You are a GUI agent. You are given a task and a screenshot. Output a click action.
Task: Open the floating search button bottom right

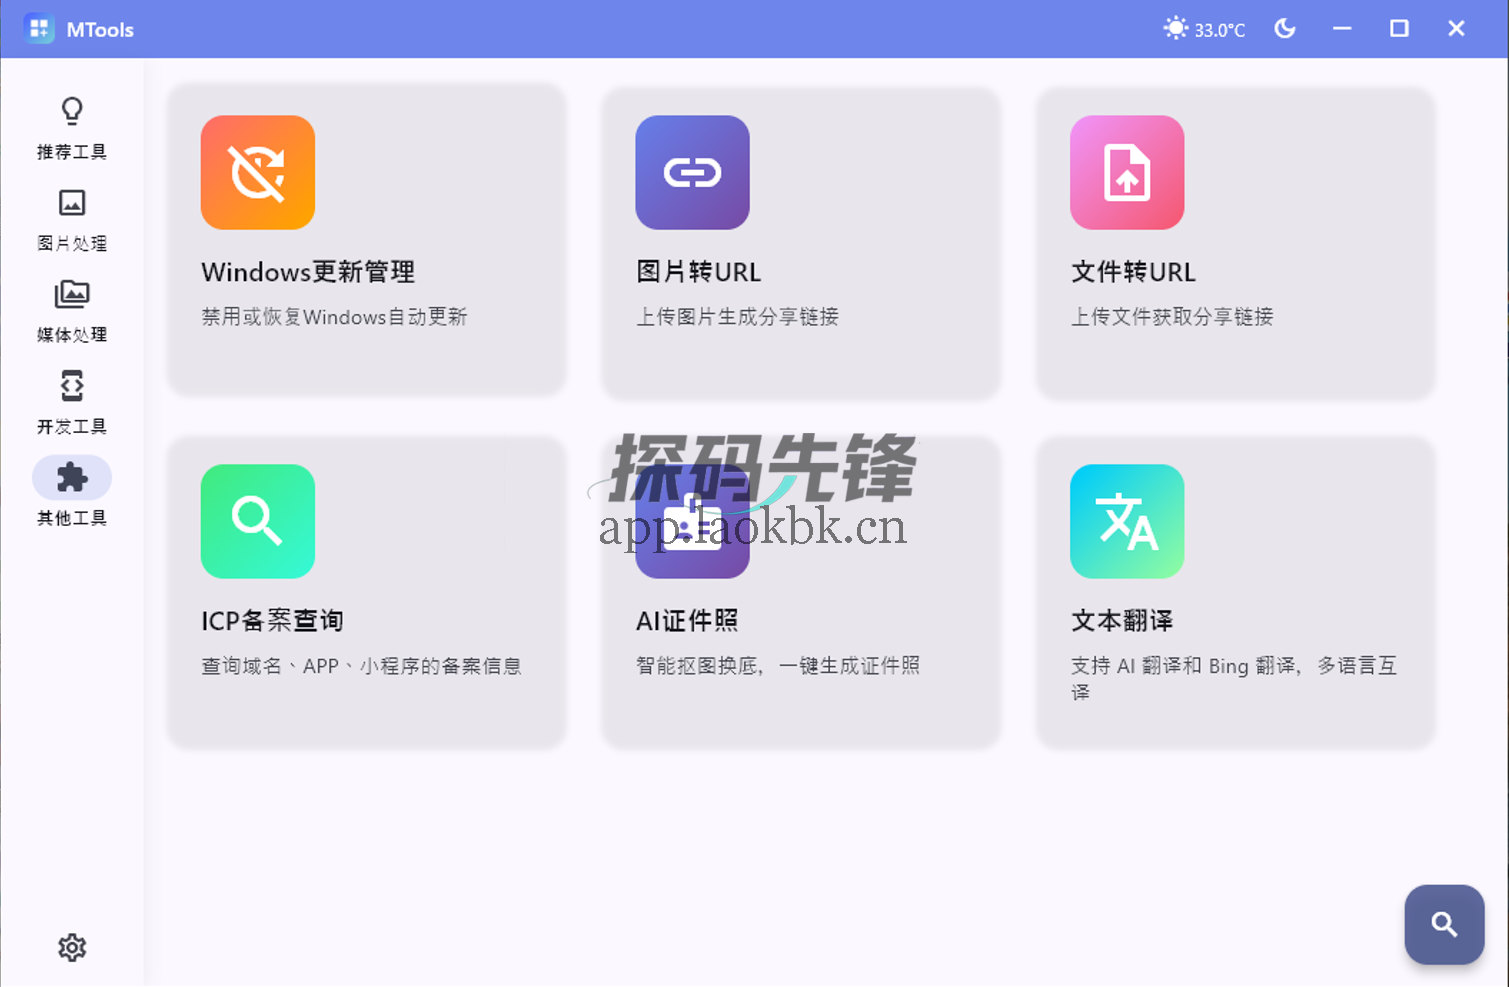1444,924
